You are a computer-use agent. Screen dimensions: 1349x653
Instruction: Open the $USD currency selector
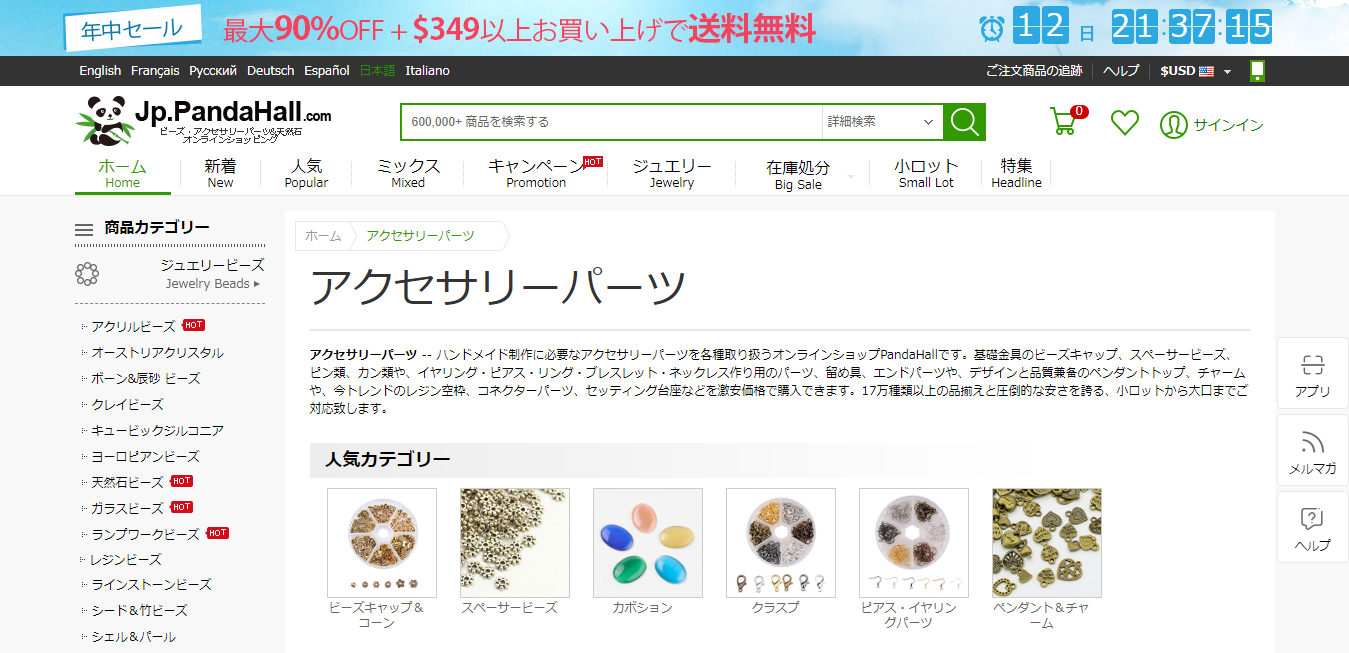1195,71
